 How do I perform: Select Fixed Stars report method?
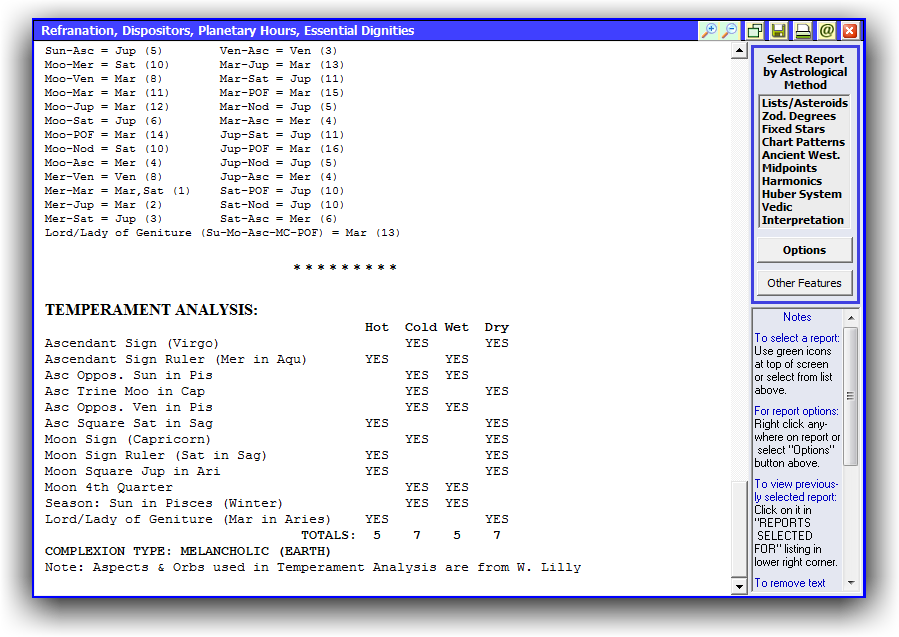[x=793, y=129]
